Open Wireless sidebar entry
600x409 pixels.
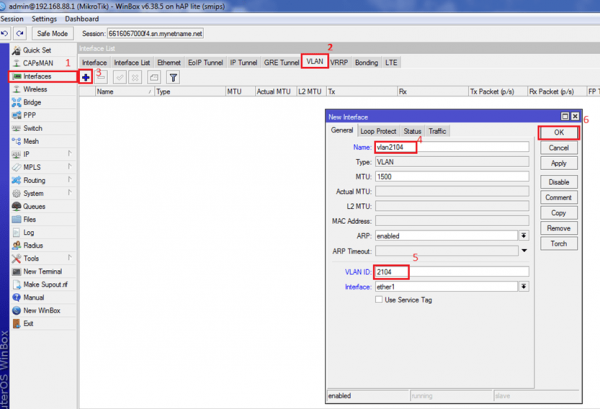click(43, 89)
